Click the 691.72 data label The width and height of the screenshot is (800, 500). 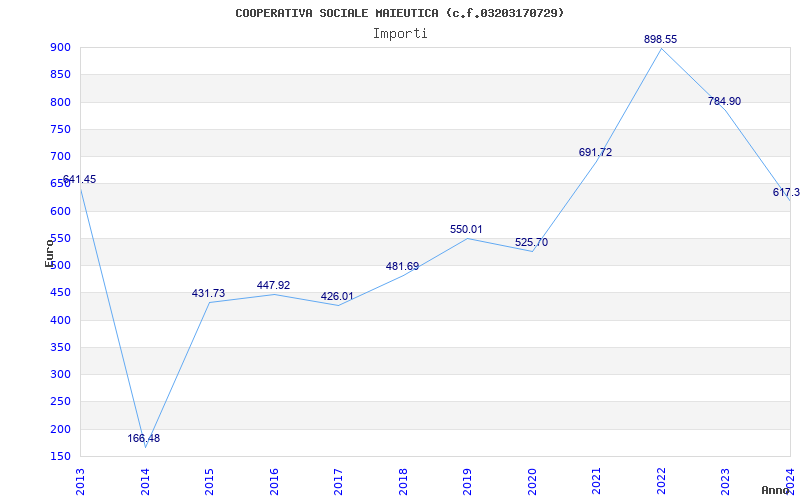[x=595, y=152]
